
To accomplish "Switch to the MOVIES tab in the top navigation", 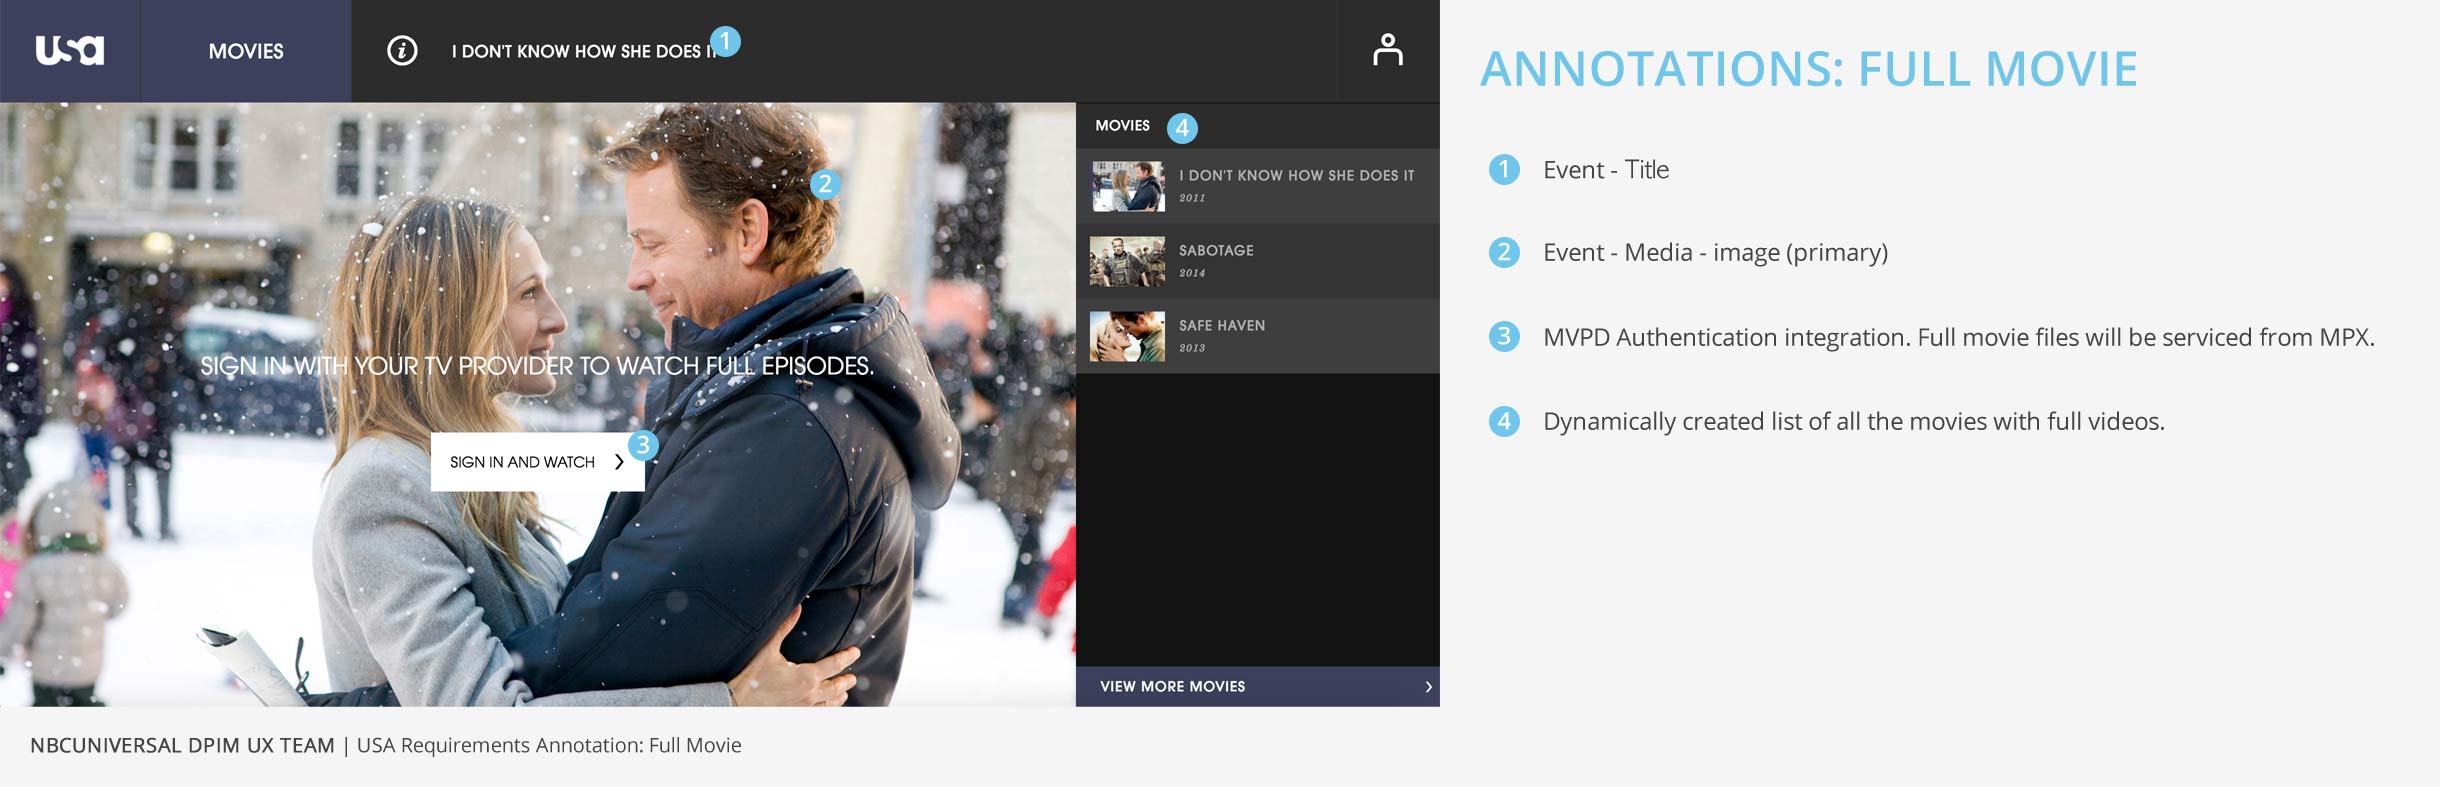I will coord(246,51).
